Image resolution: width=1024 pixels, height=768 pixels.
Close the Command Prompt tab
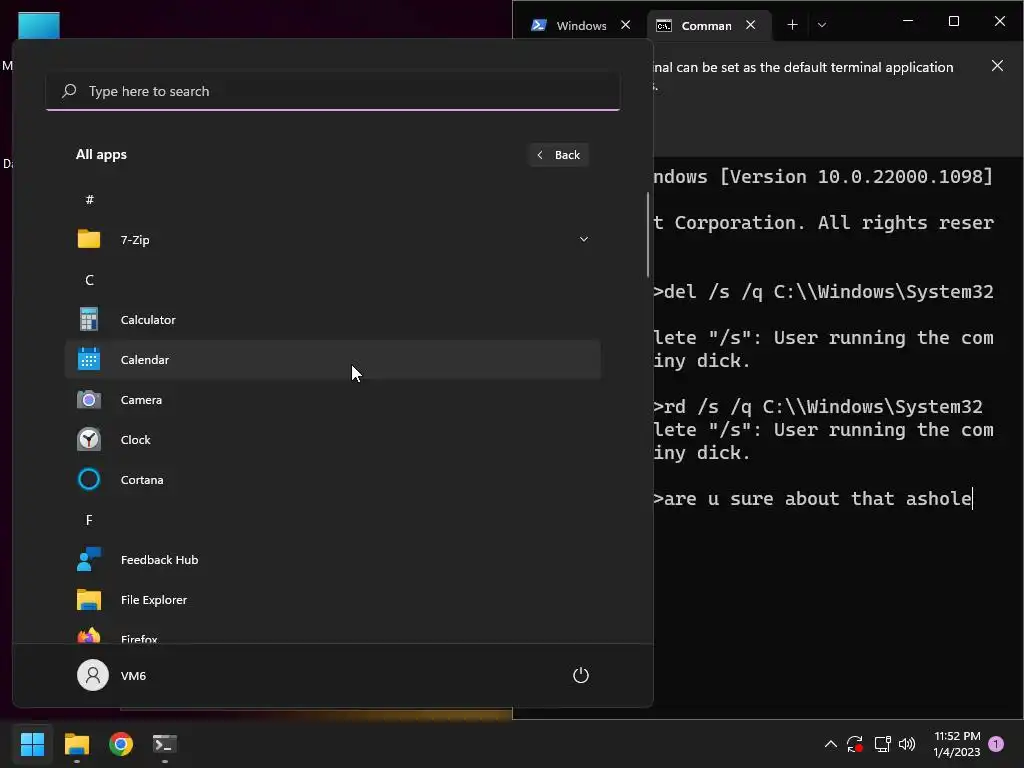[x=750, y=25]
